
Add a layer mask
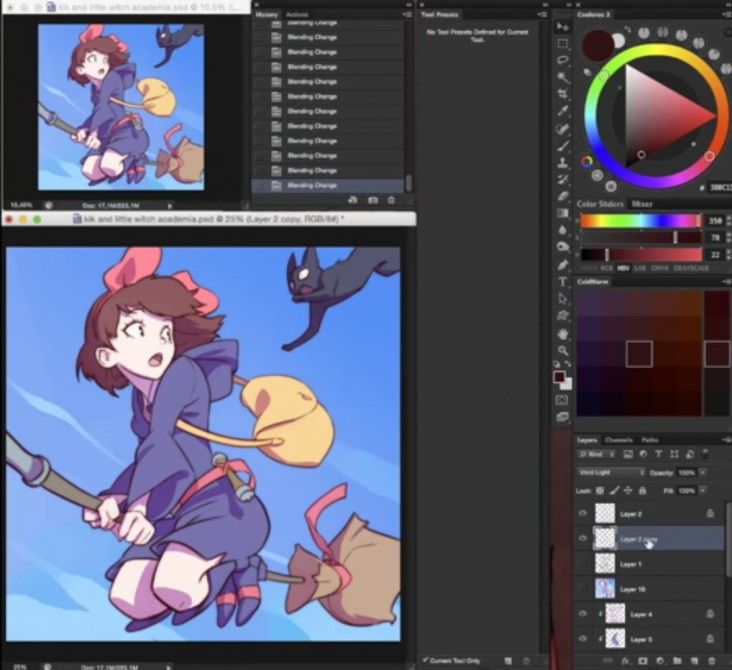coord(643,661)
